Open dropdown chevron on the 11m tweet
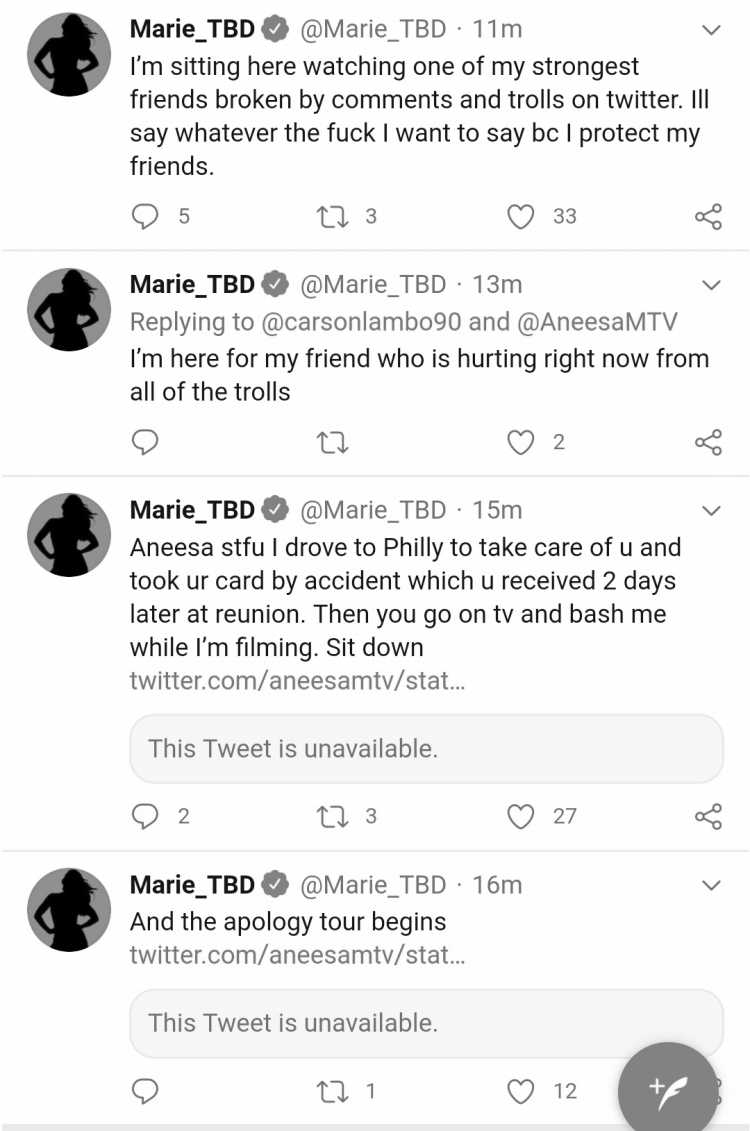 (711, 30)
